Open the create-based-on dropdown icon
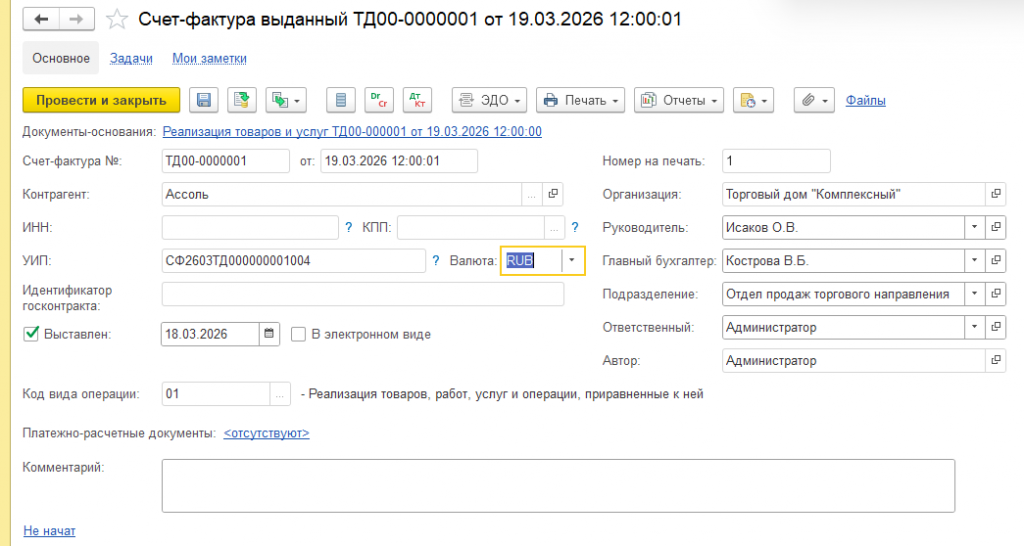This screenshot has height=546, width=1024. click(286, 100)
